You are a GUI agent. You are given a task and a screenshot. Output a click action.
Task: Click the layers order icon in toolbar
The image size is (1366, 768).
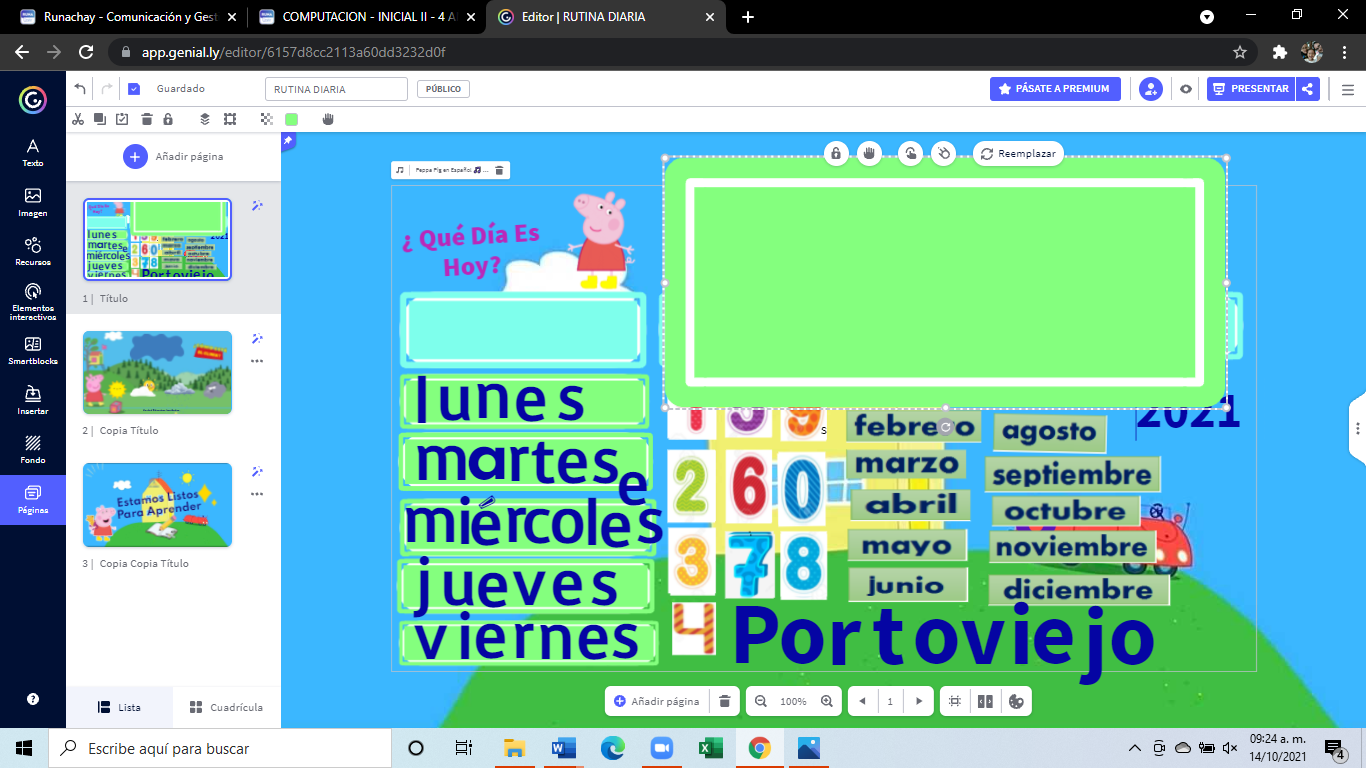(205, 119)
